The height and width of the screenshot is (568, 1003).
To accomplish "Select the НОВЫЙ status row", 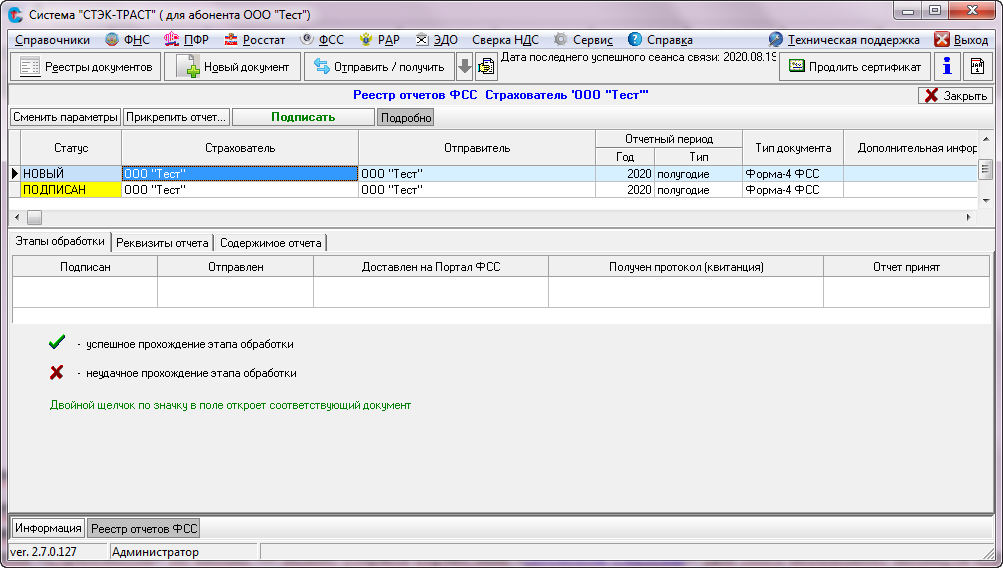I will coord(71,173).
